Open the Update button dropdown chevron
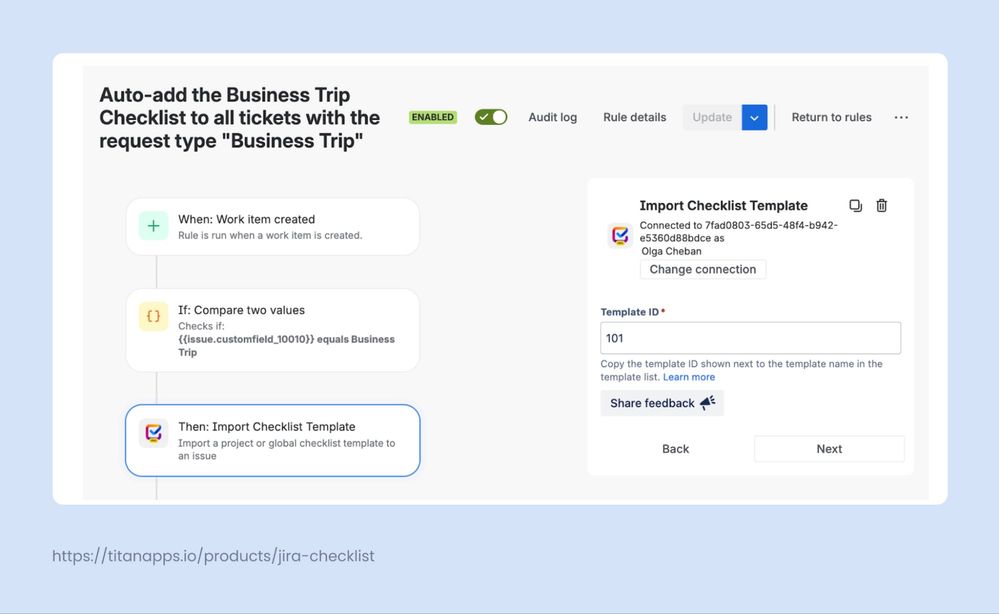This screenshot has height=614, width=999. pos(755,117)
